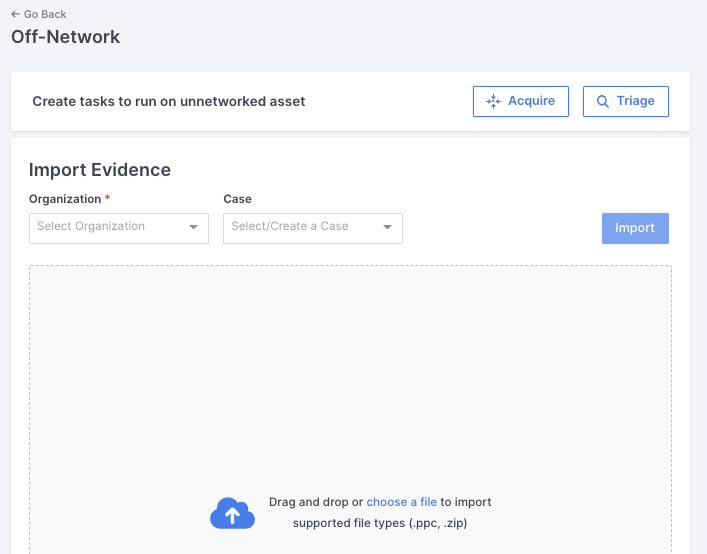Image resolution: width=707 pixels, height=554 pixels.
Task: Click the cloud upload icon
Action: coord(232,513)
